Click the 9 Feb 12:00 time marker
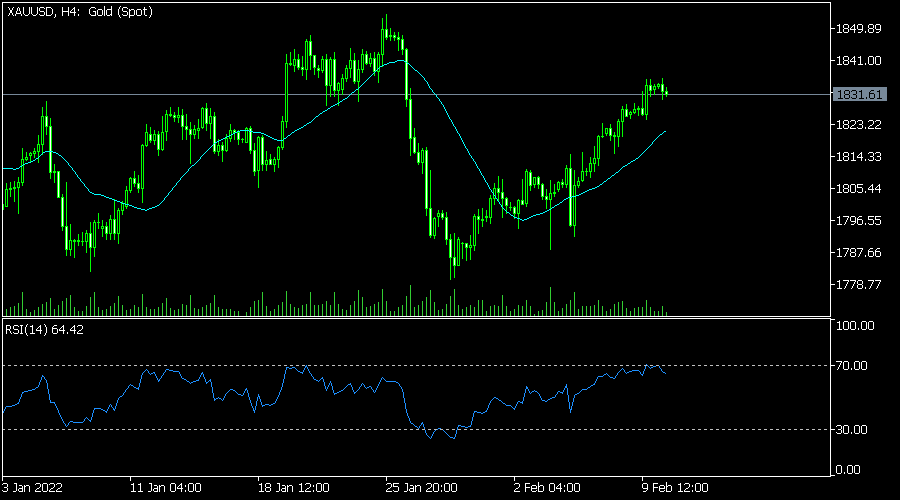This screenshot has height=500, width=900. [x=675, y=488]
